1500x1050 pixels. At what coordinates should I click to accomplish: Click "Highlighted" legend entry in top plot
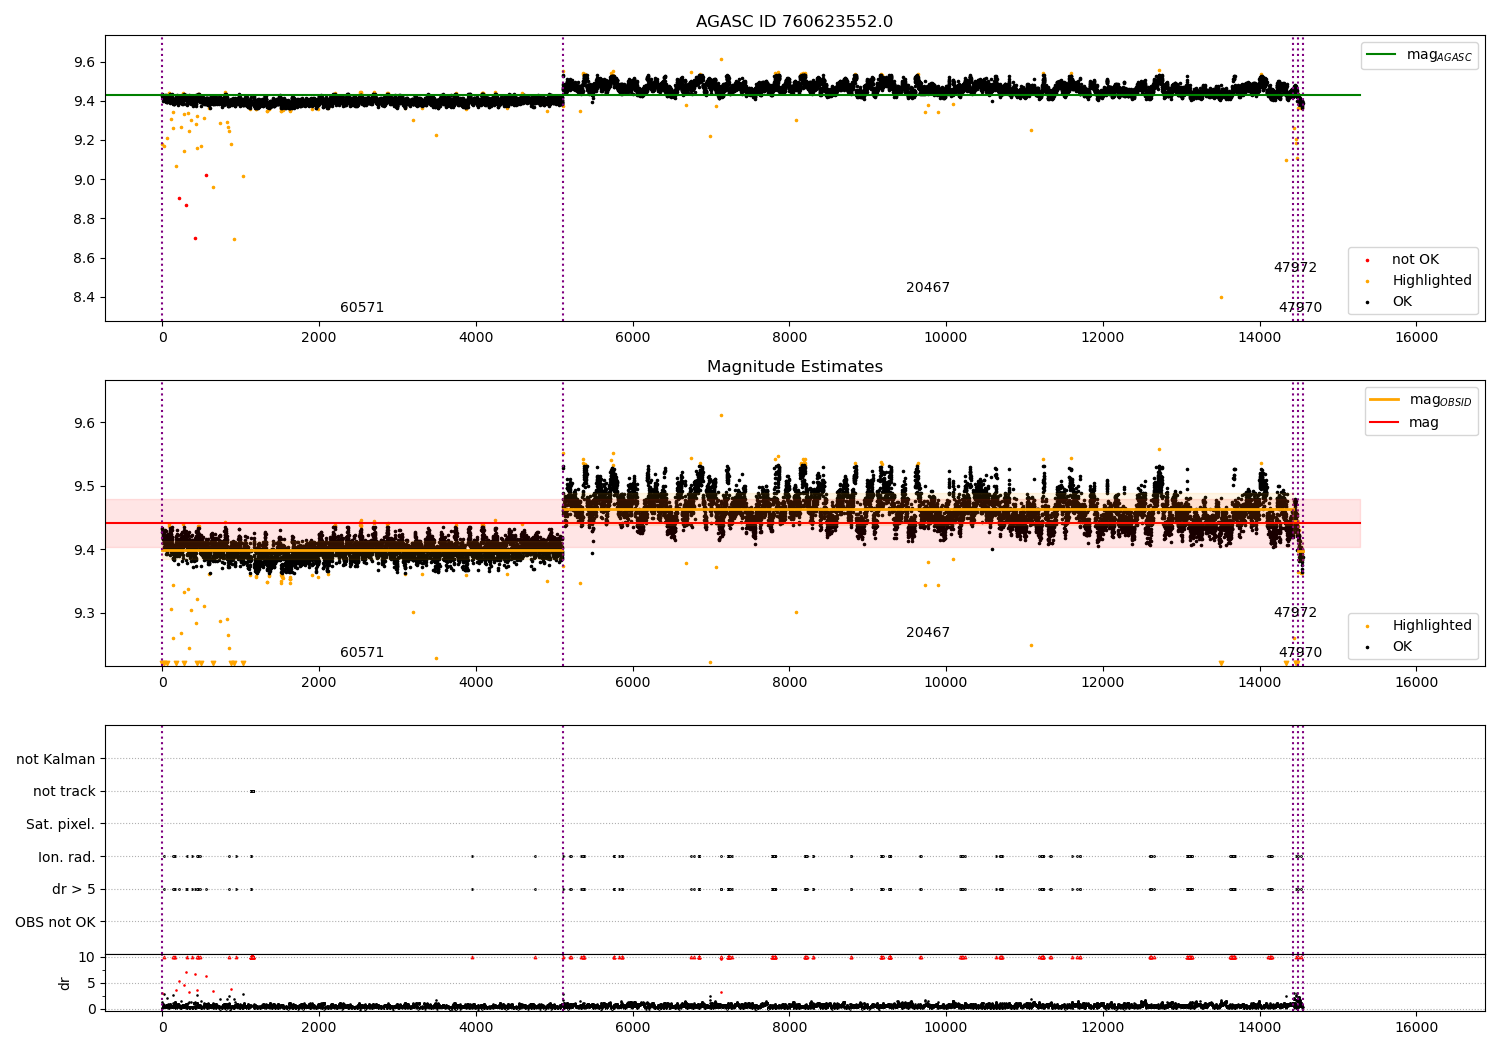[x=1420, y=281]
